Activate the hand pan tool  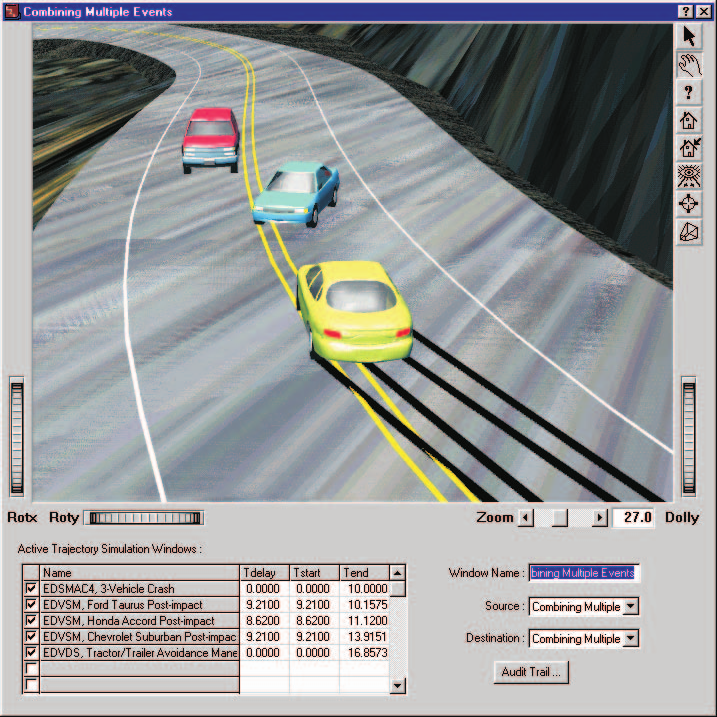point(689,65)
